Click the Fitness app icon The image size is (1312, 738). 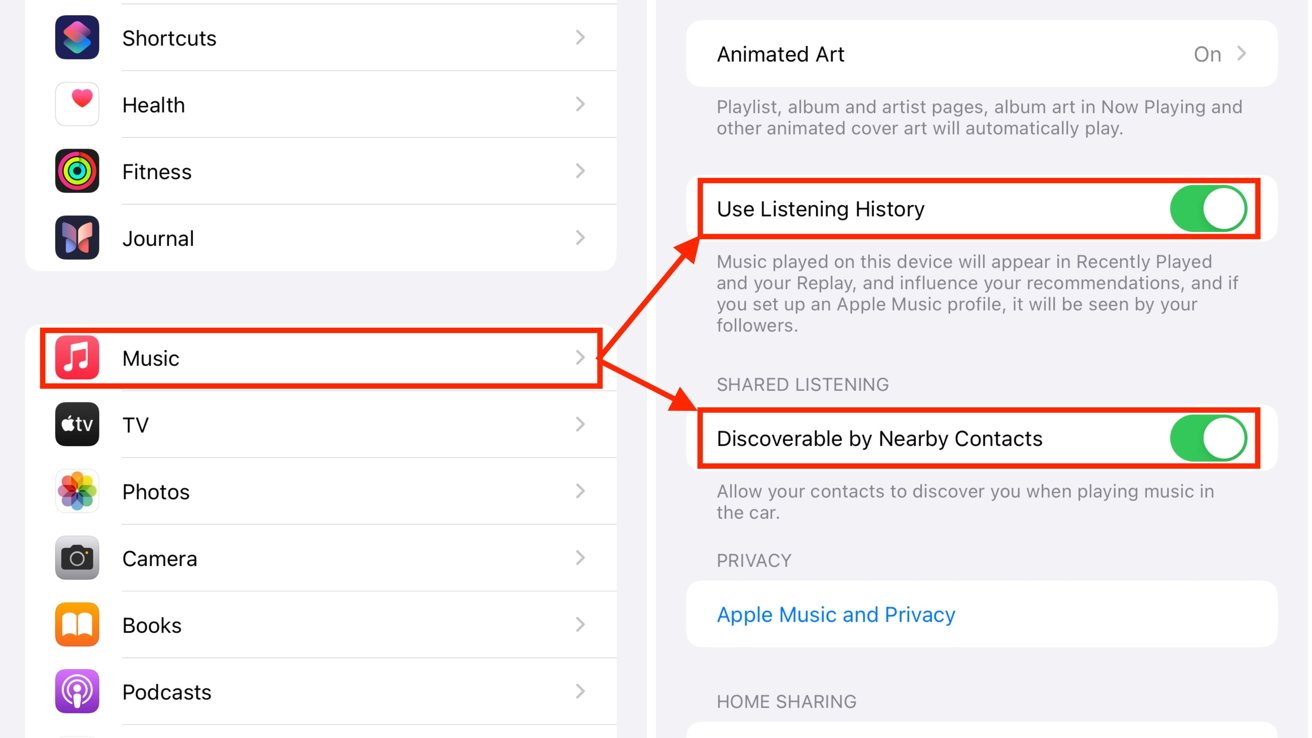point(77,171)
